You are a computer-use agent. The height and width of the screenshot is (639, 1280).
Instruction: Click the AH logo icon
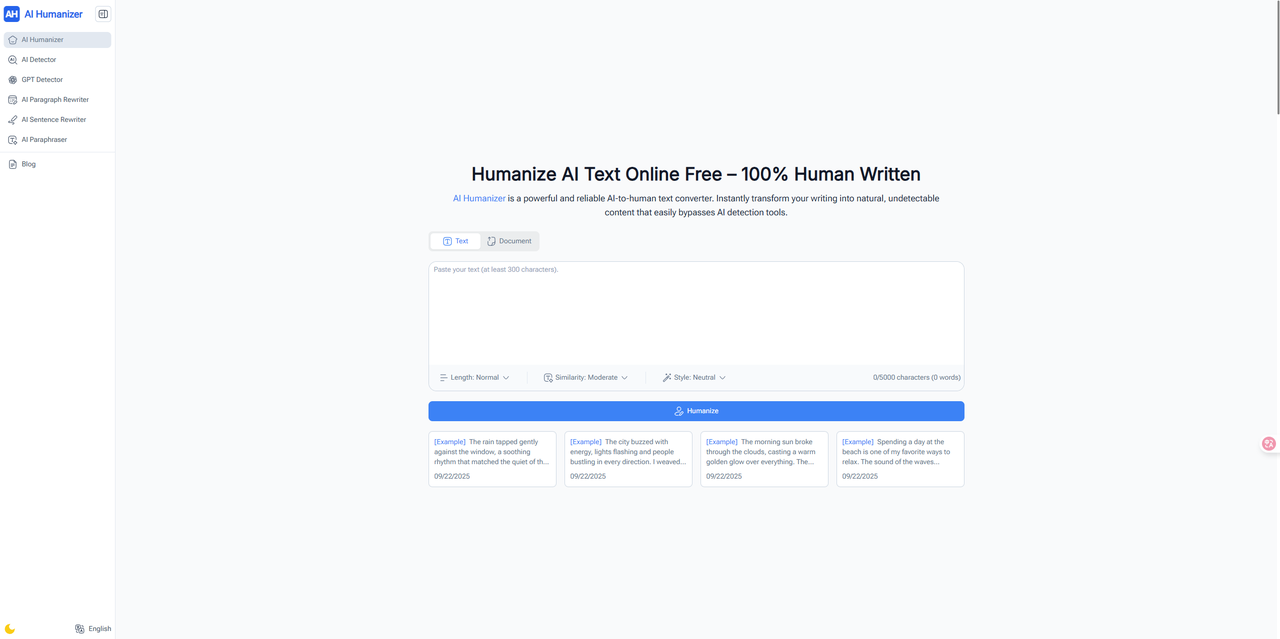point(12,14)
